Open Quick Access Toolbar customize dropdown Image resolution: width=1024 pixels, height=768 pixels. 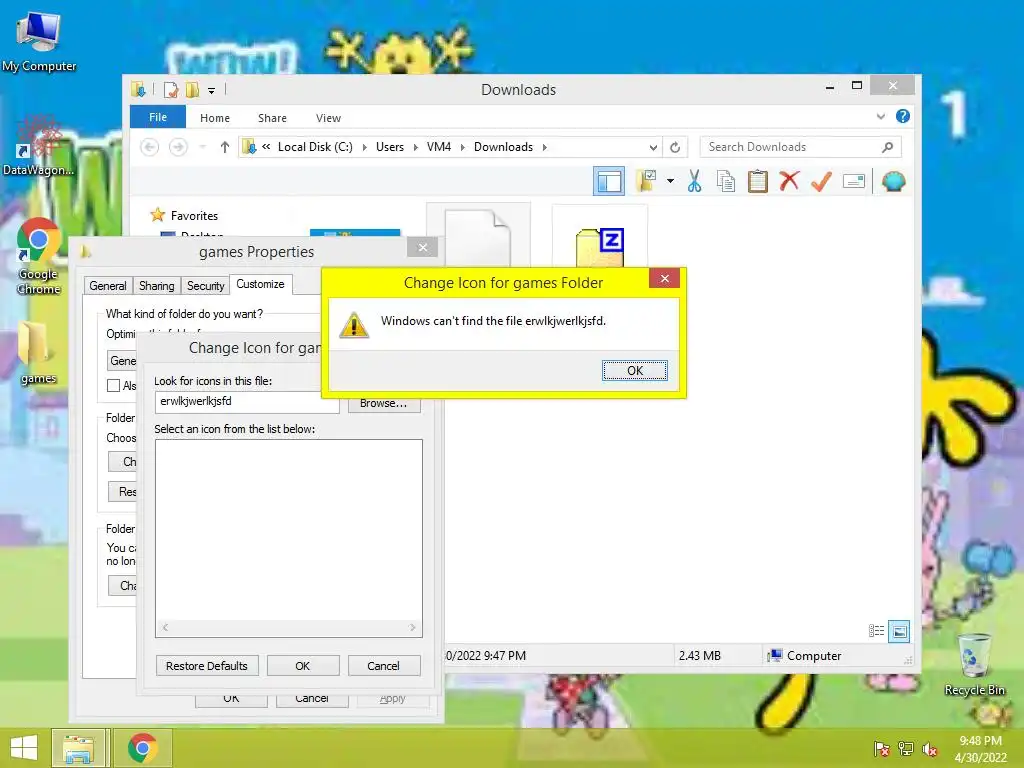point(212,91)
